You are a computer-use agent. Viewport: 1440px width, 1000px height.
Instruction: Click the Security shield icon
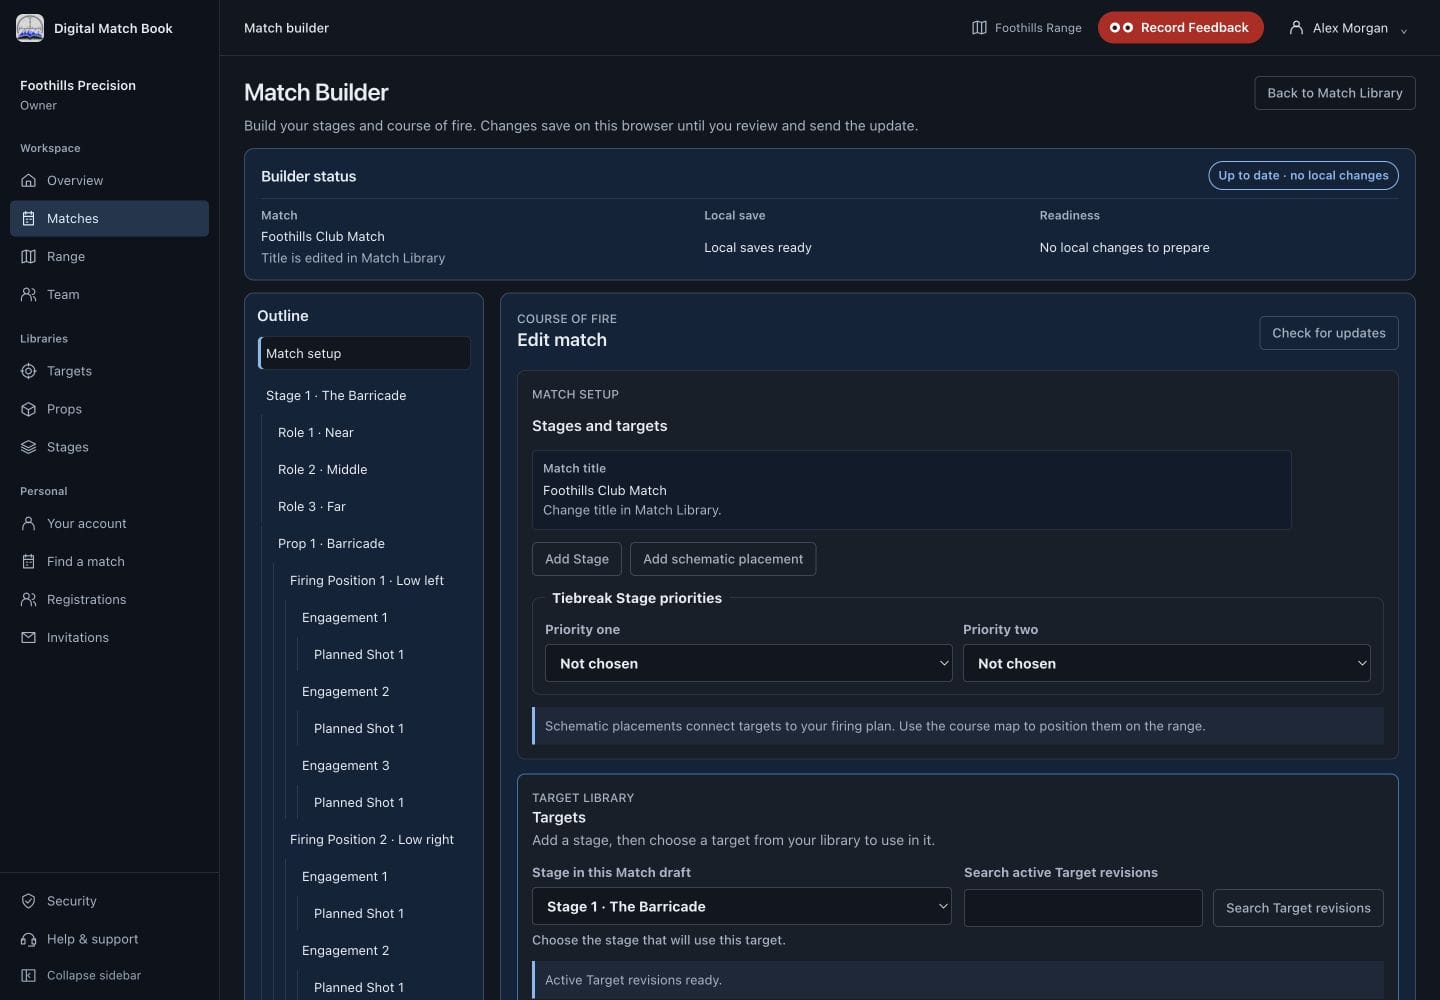[28, 901]
